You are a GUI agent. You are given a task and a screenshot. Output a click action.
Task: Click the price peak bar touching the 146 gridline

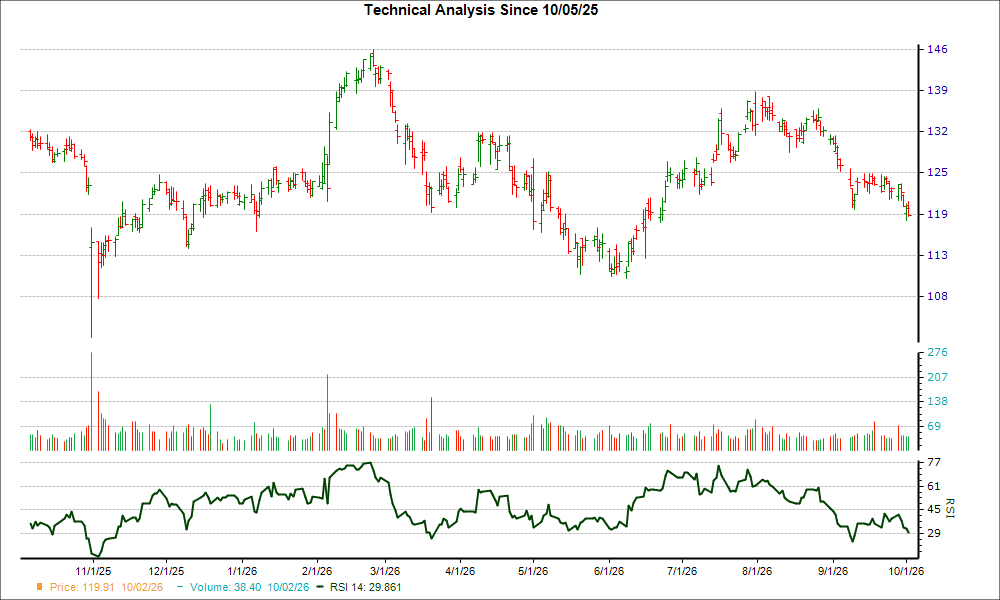click(373, 58)
